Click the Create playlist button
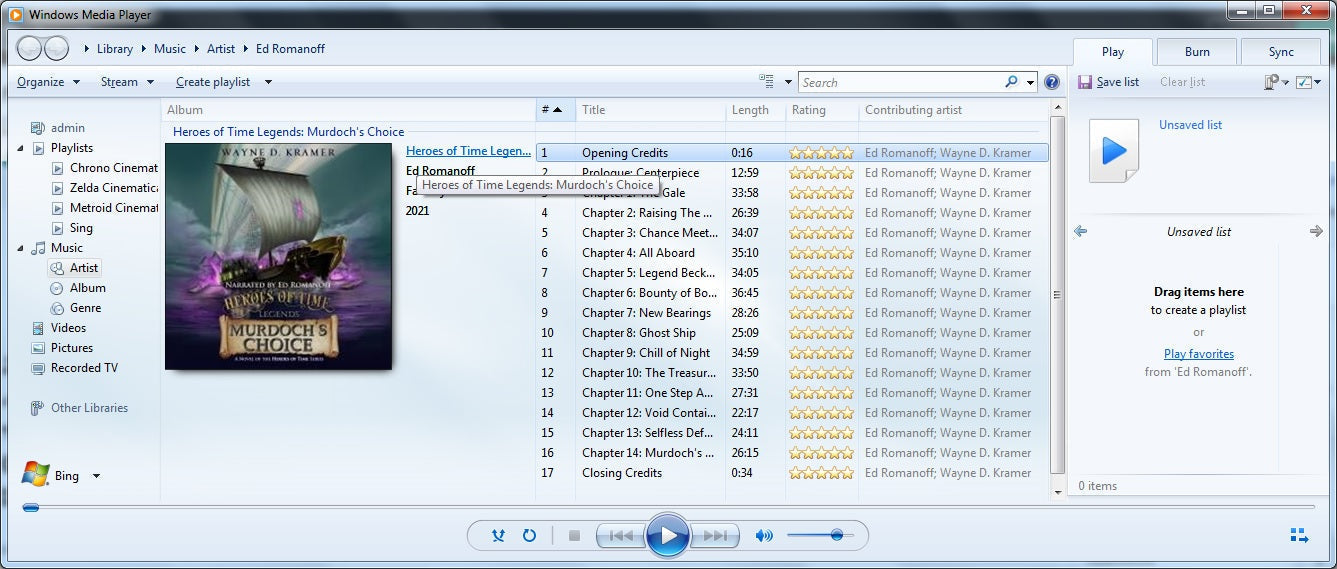 coord(213,82)
